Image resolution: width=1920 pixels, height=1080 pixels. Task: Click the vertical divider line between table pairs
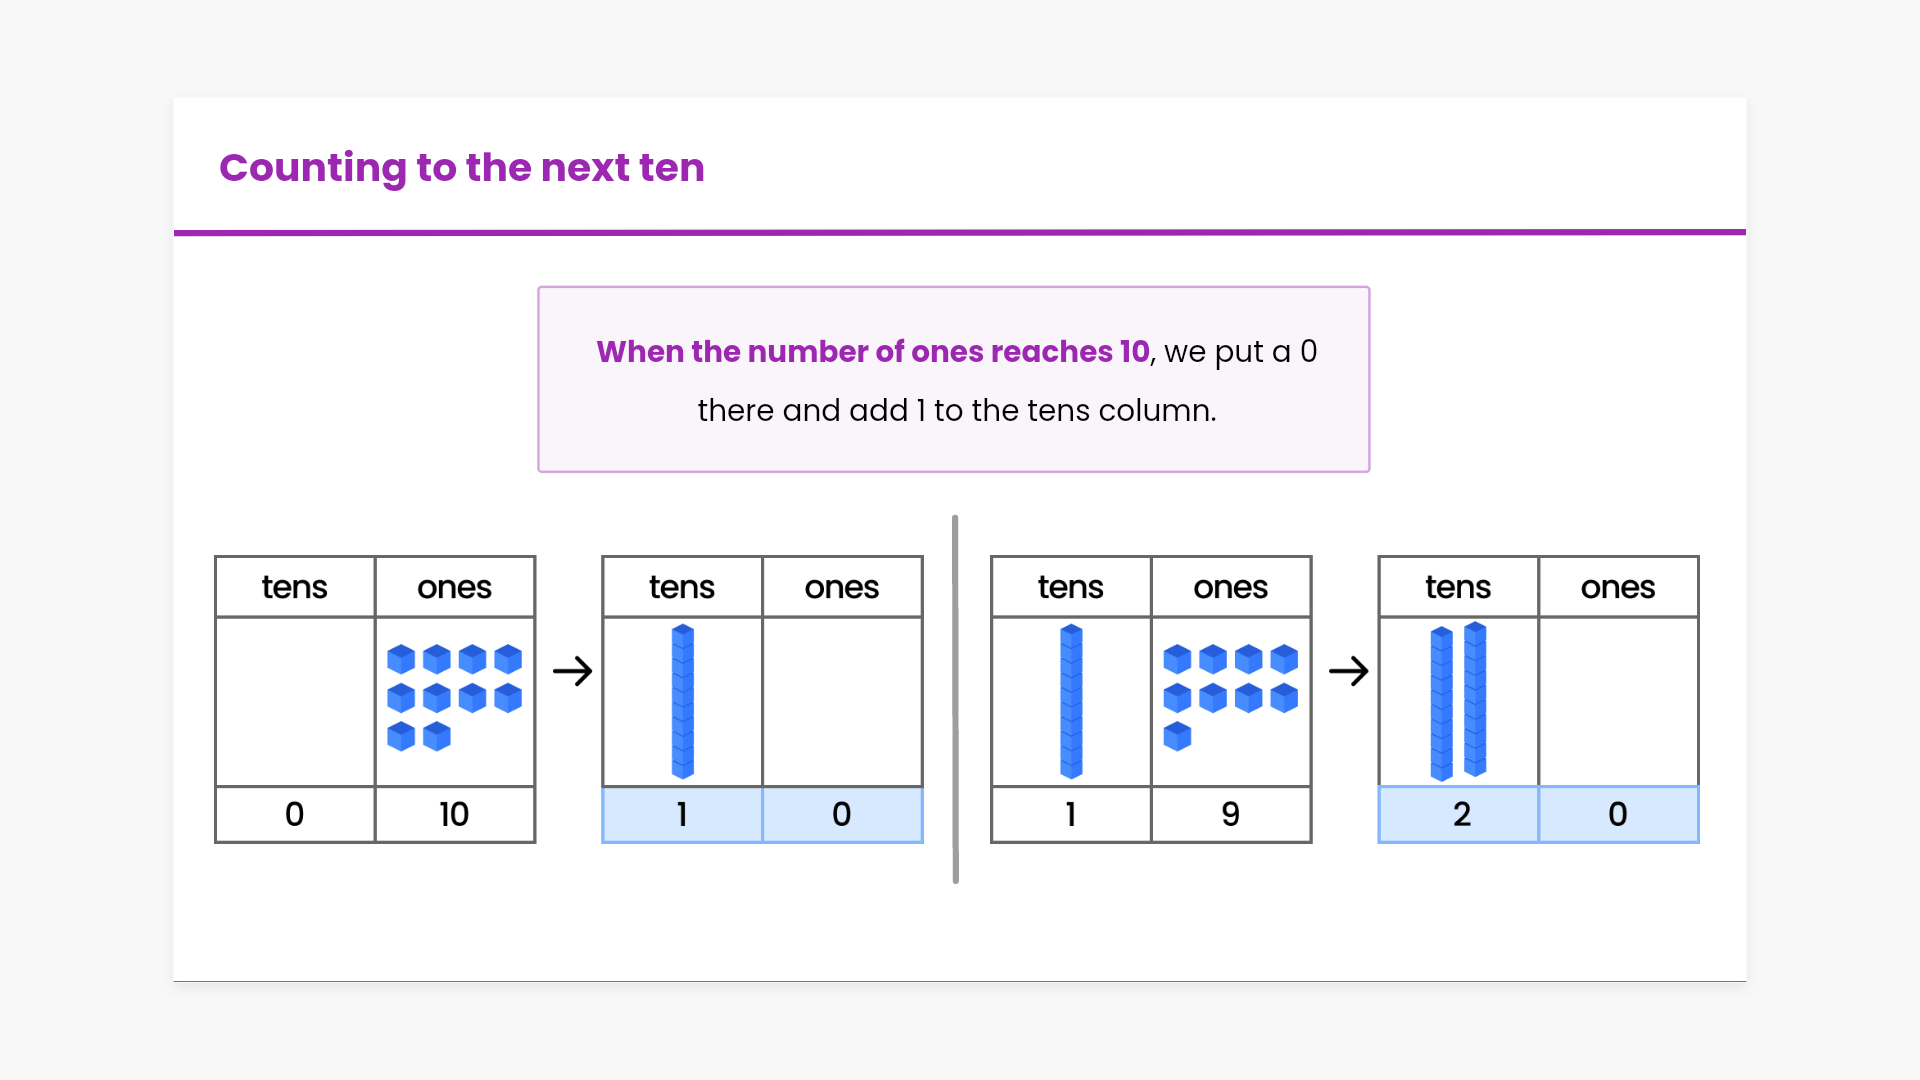(x=956, y=699)
